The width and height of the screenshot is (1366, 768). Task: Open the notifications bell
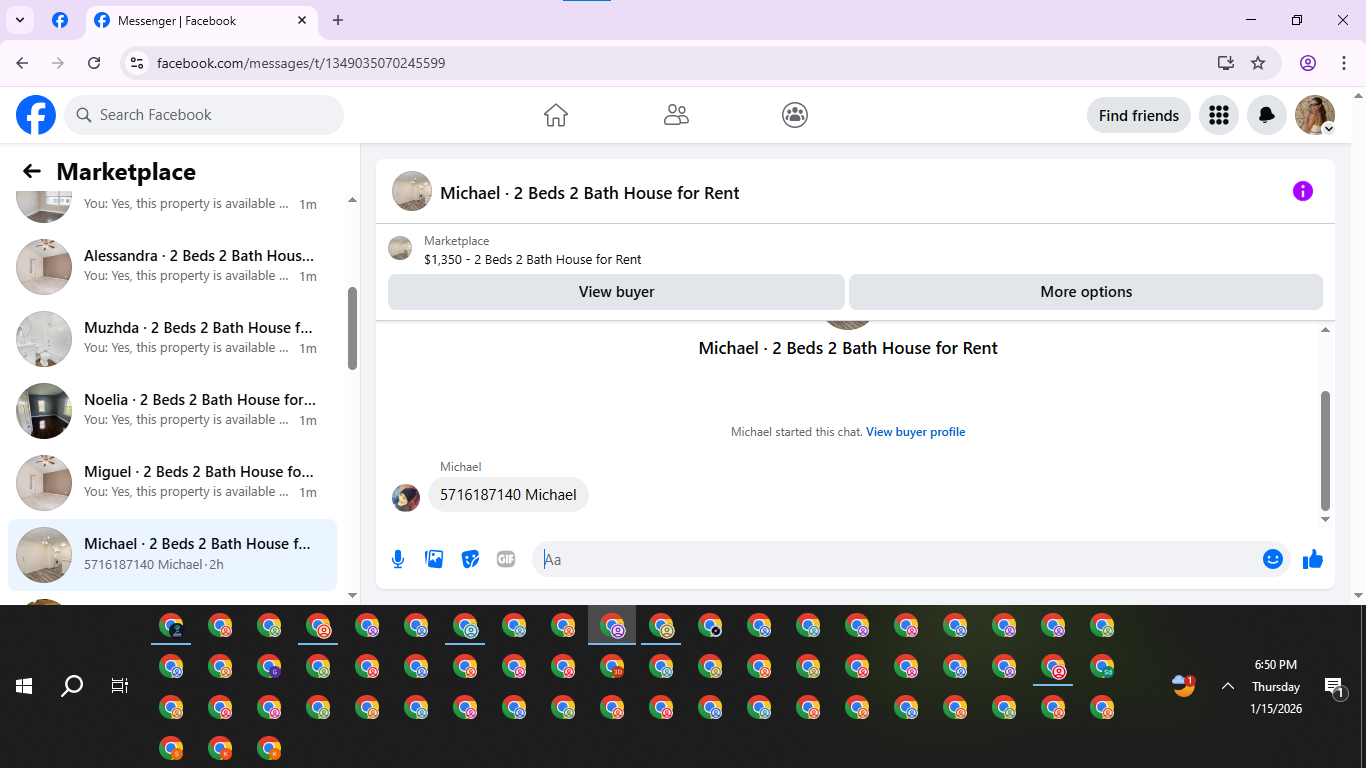pos(1266,116)
